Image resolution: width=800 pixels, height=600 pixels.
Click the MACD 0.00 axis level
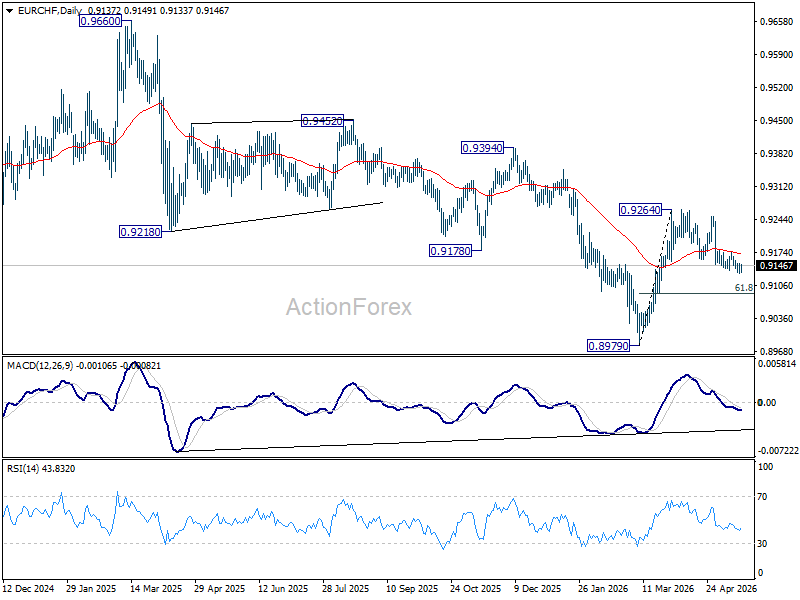767,403
